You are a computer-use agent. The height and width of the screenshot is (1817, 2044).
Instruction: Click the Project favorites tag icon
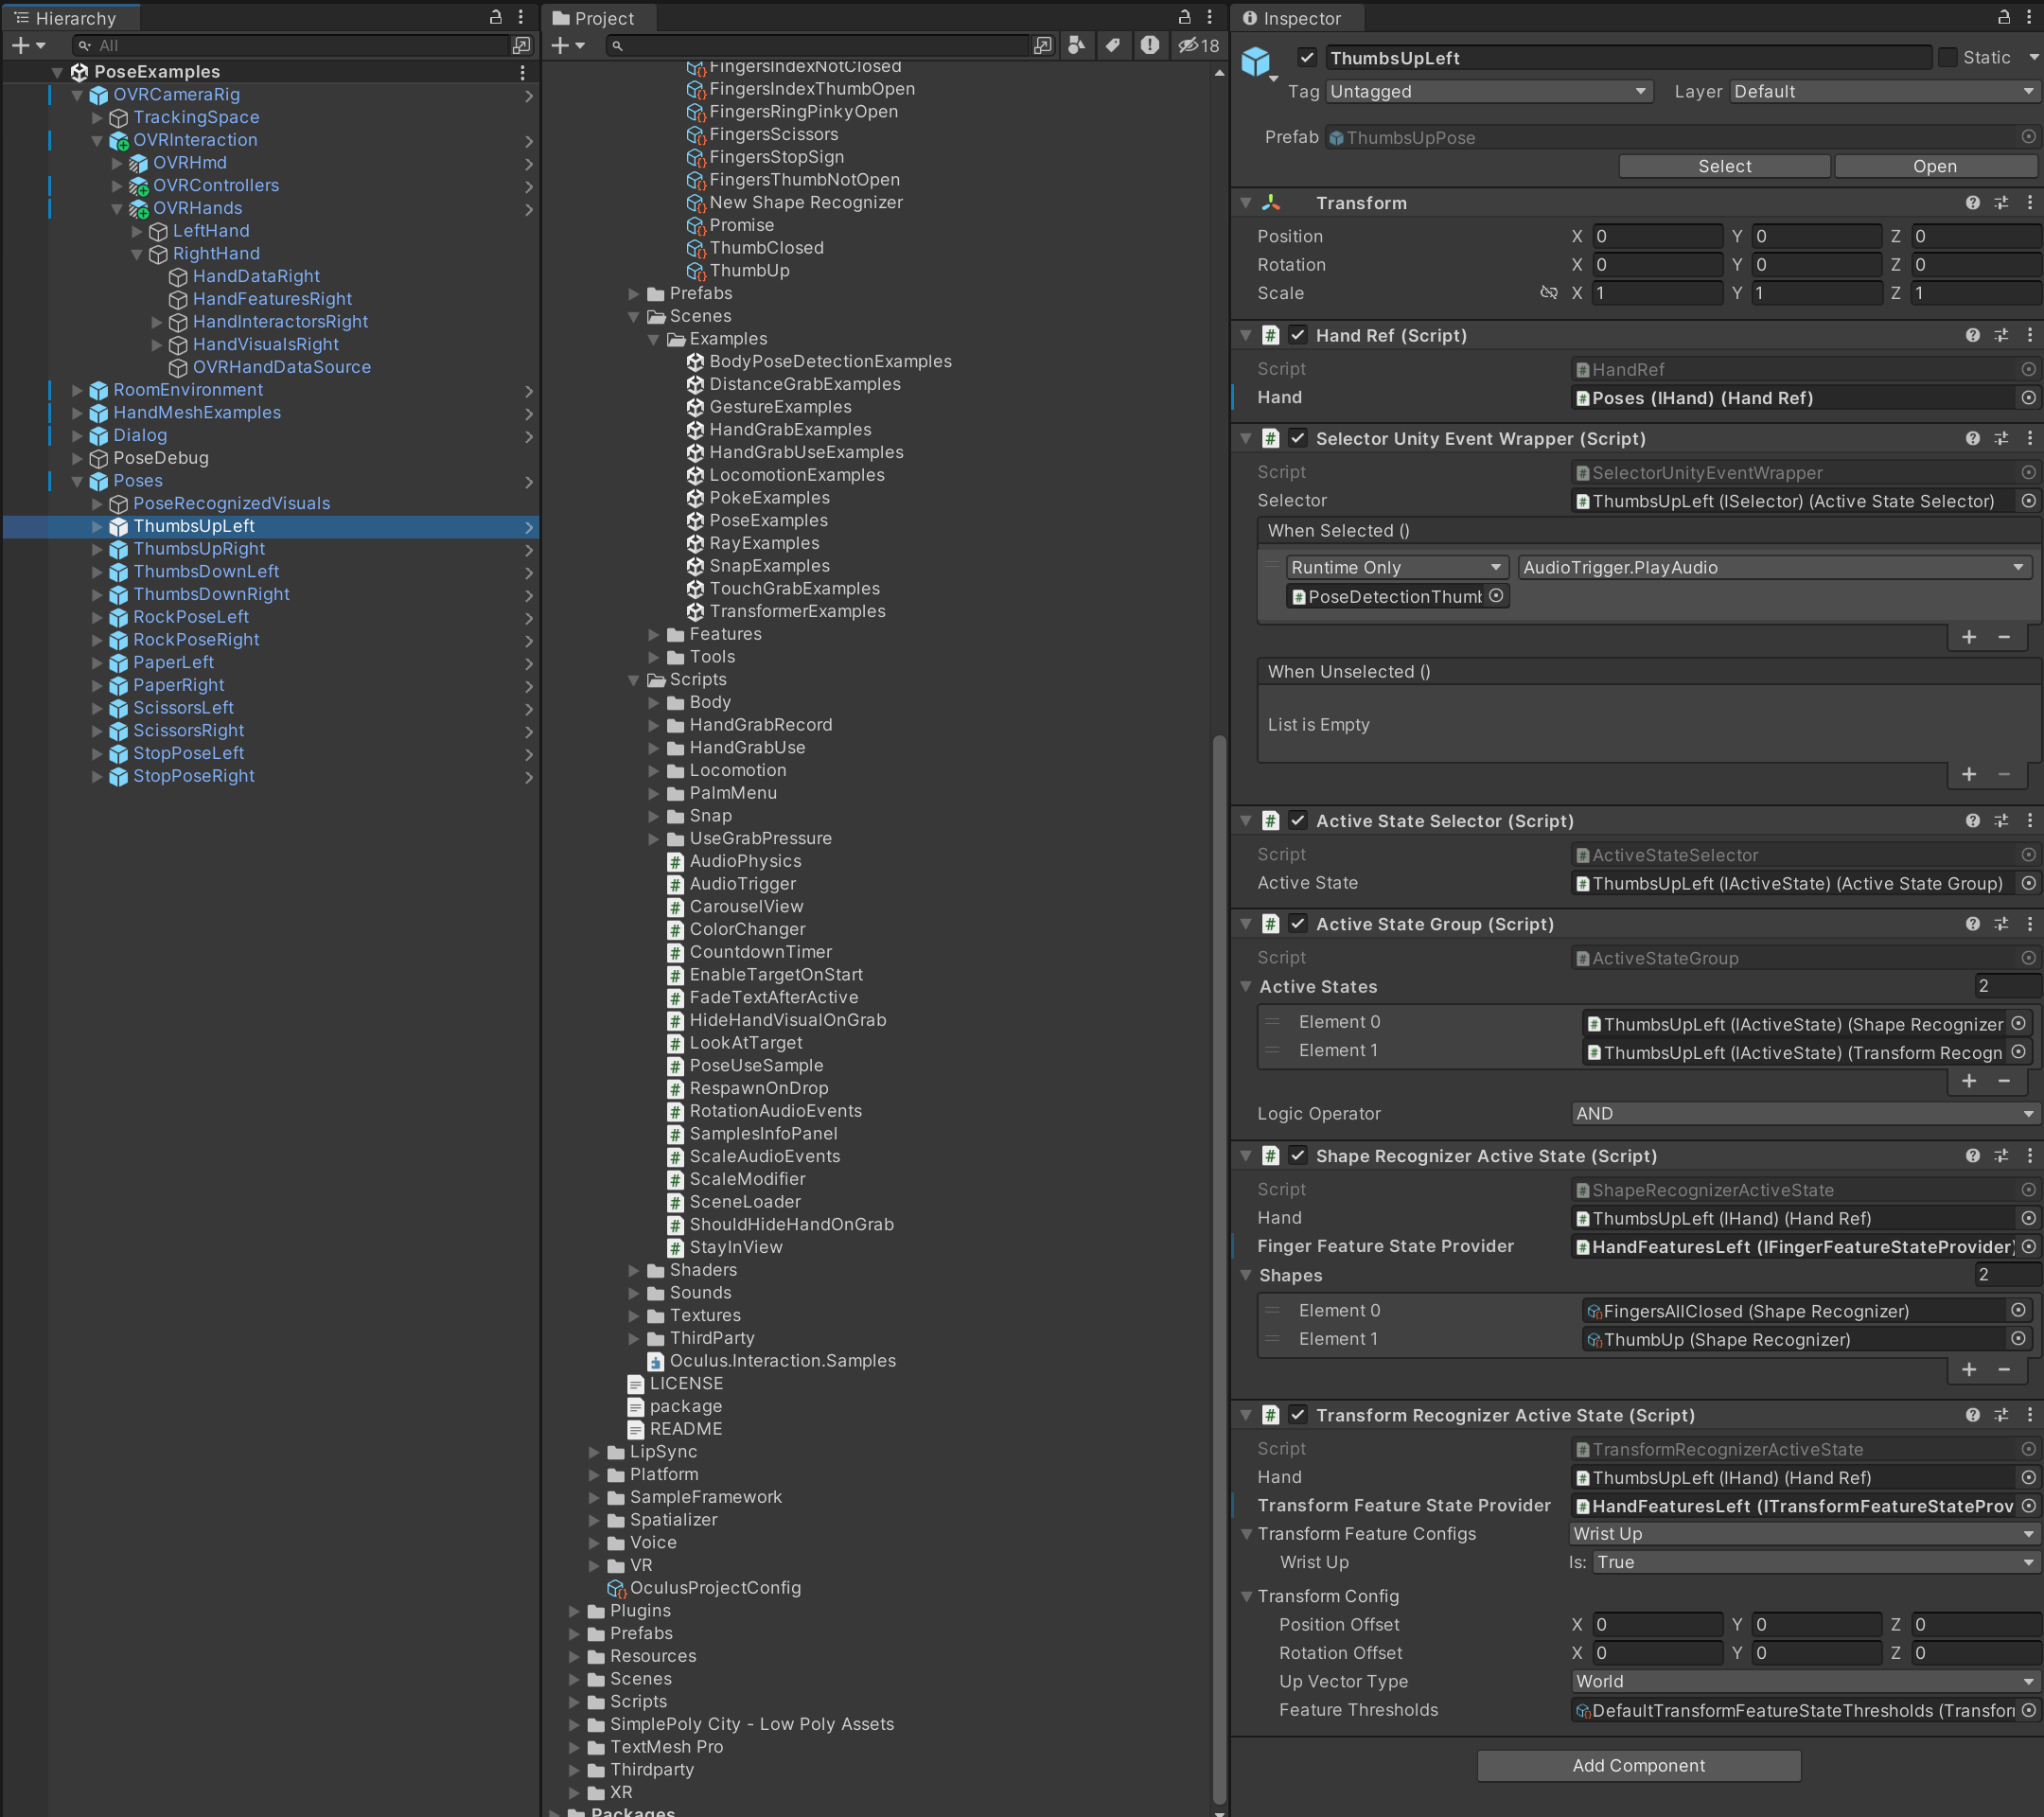1112,45
